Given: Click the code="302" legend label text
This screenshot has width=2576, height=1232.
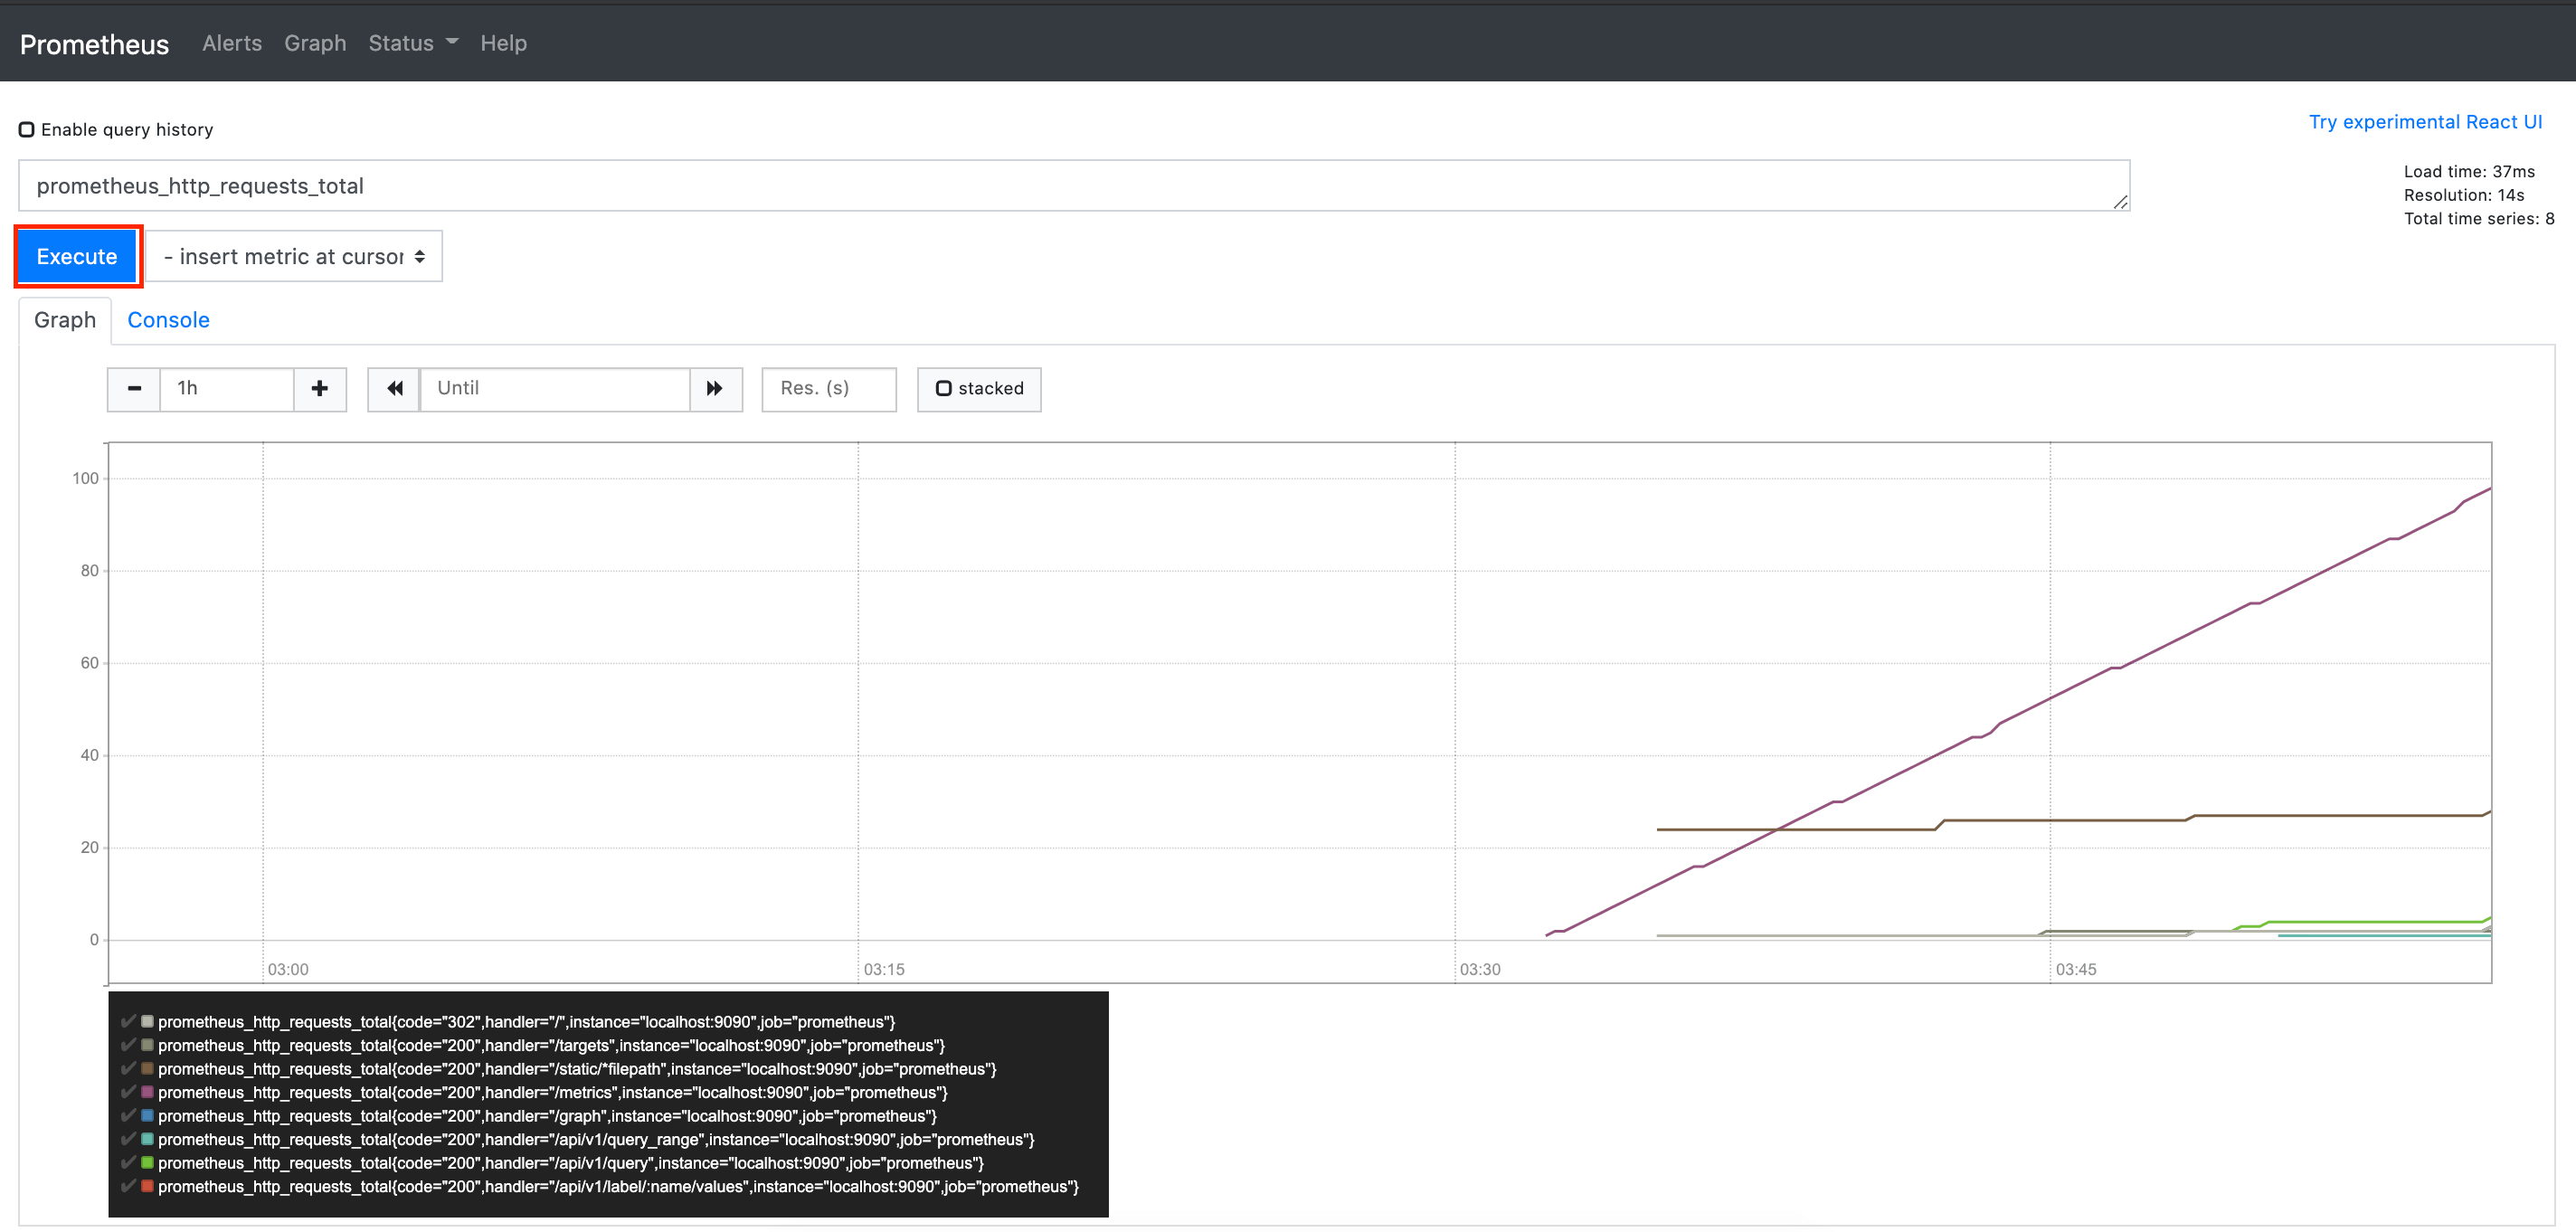Looking at the screenshot, I should point(526,1022).
